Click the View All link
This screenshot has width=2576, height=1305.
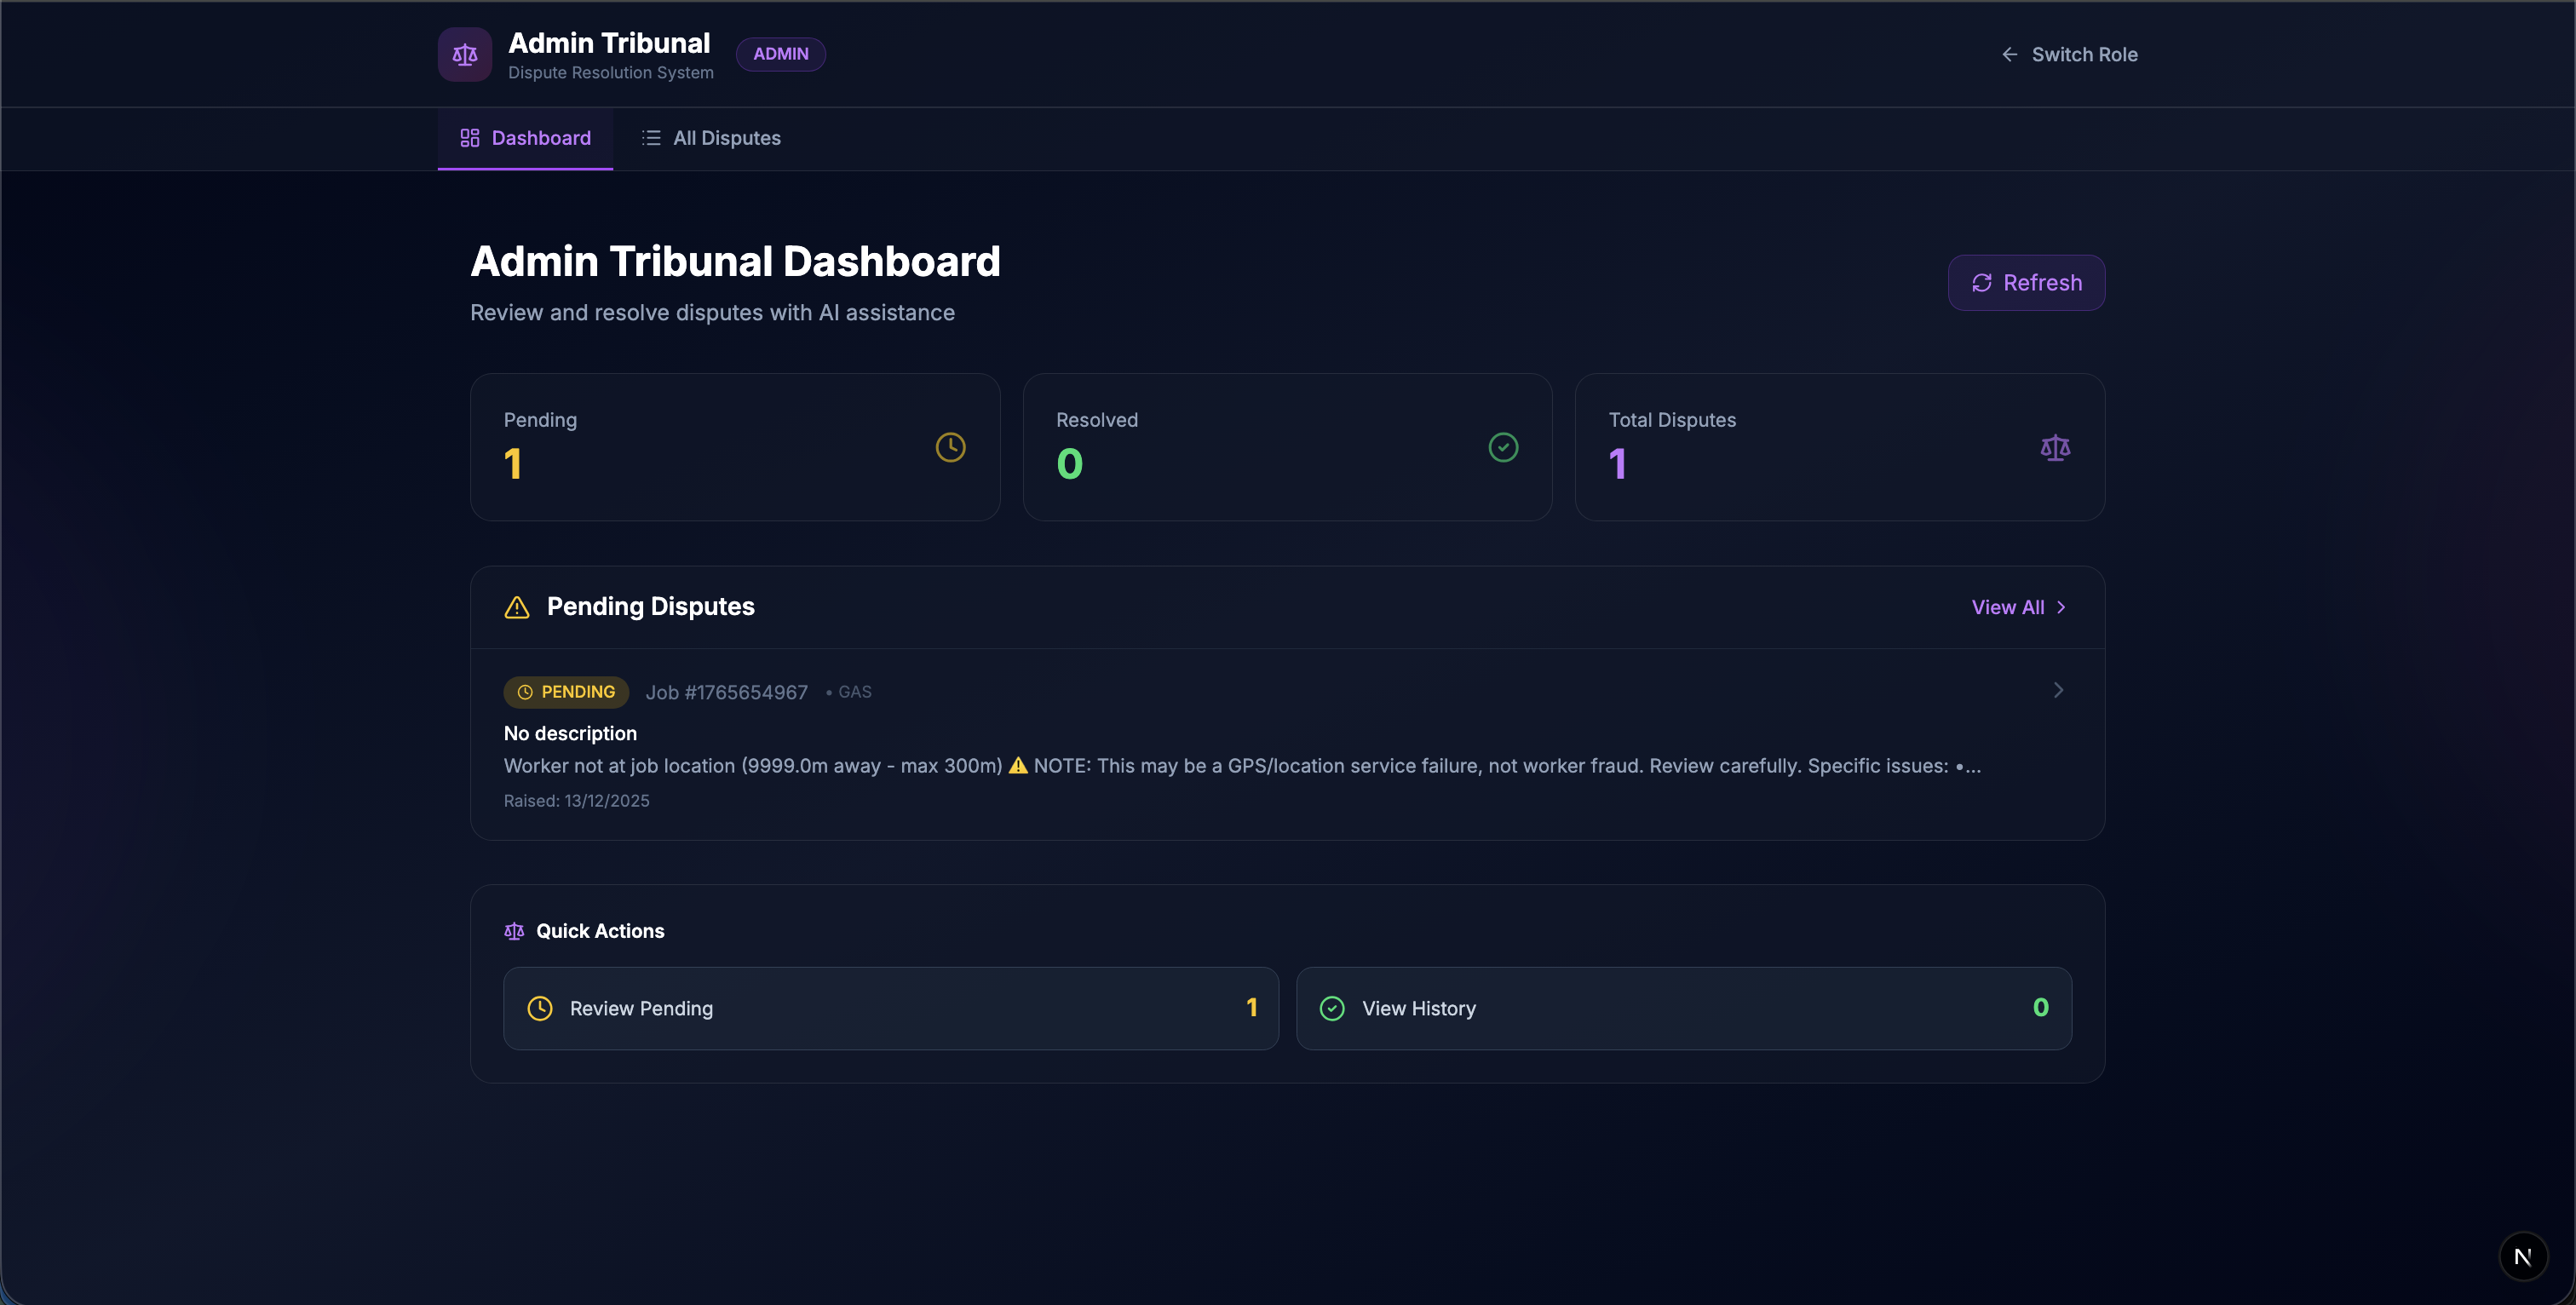2007,607
